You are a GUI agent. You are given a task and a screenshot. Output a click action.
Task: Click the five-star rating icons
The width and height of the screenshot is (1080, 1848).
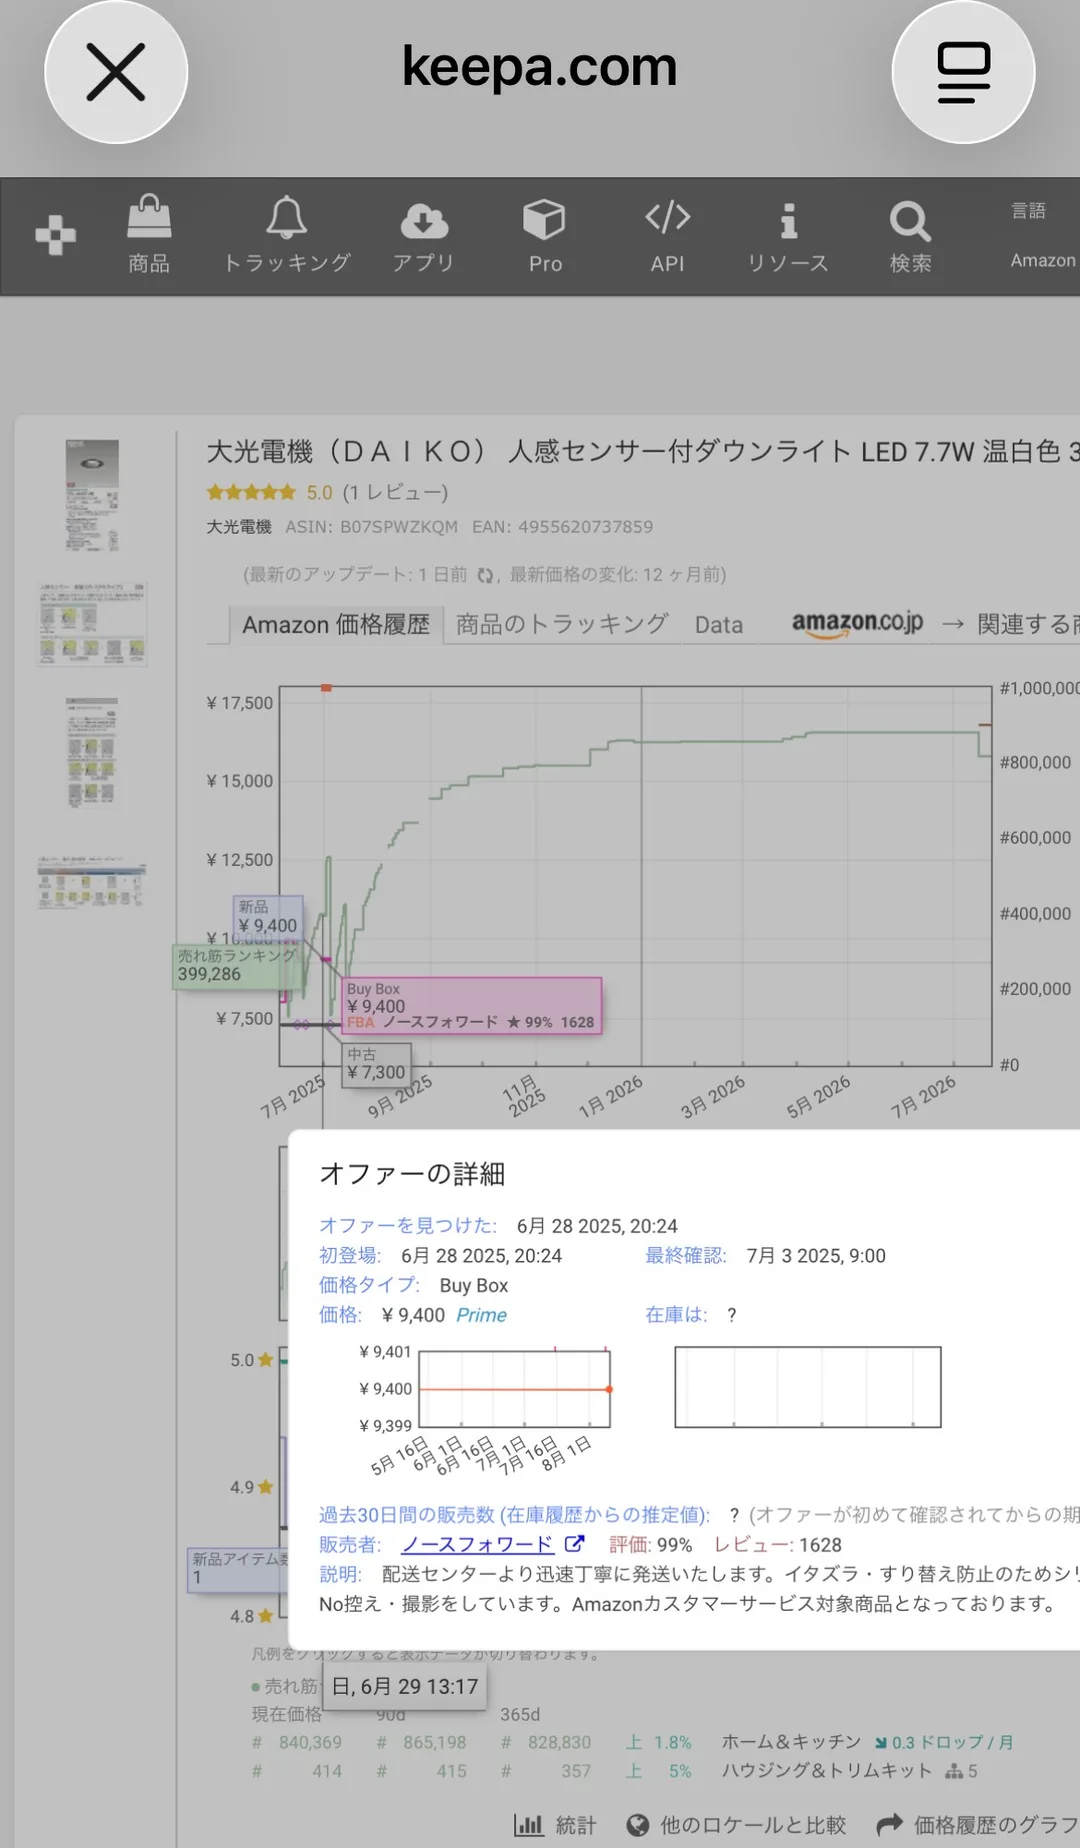[251, 492]
